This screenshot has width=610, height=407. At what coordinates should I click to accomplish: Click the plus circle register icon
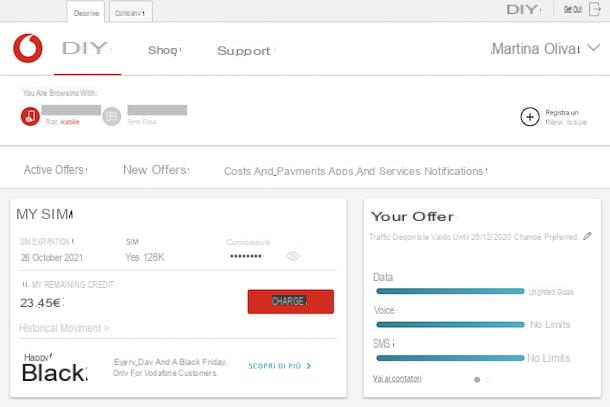coord(530,117)
